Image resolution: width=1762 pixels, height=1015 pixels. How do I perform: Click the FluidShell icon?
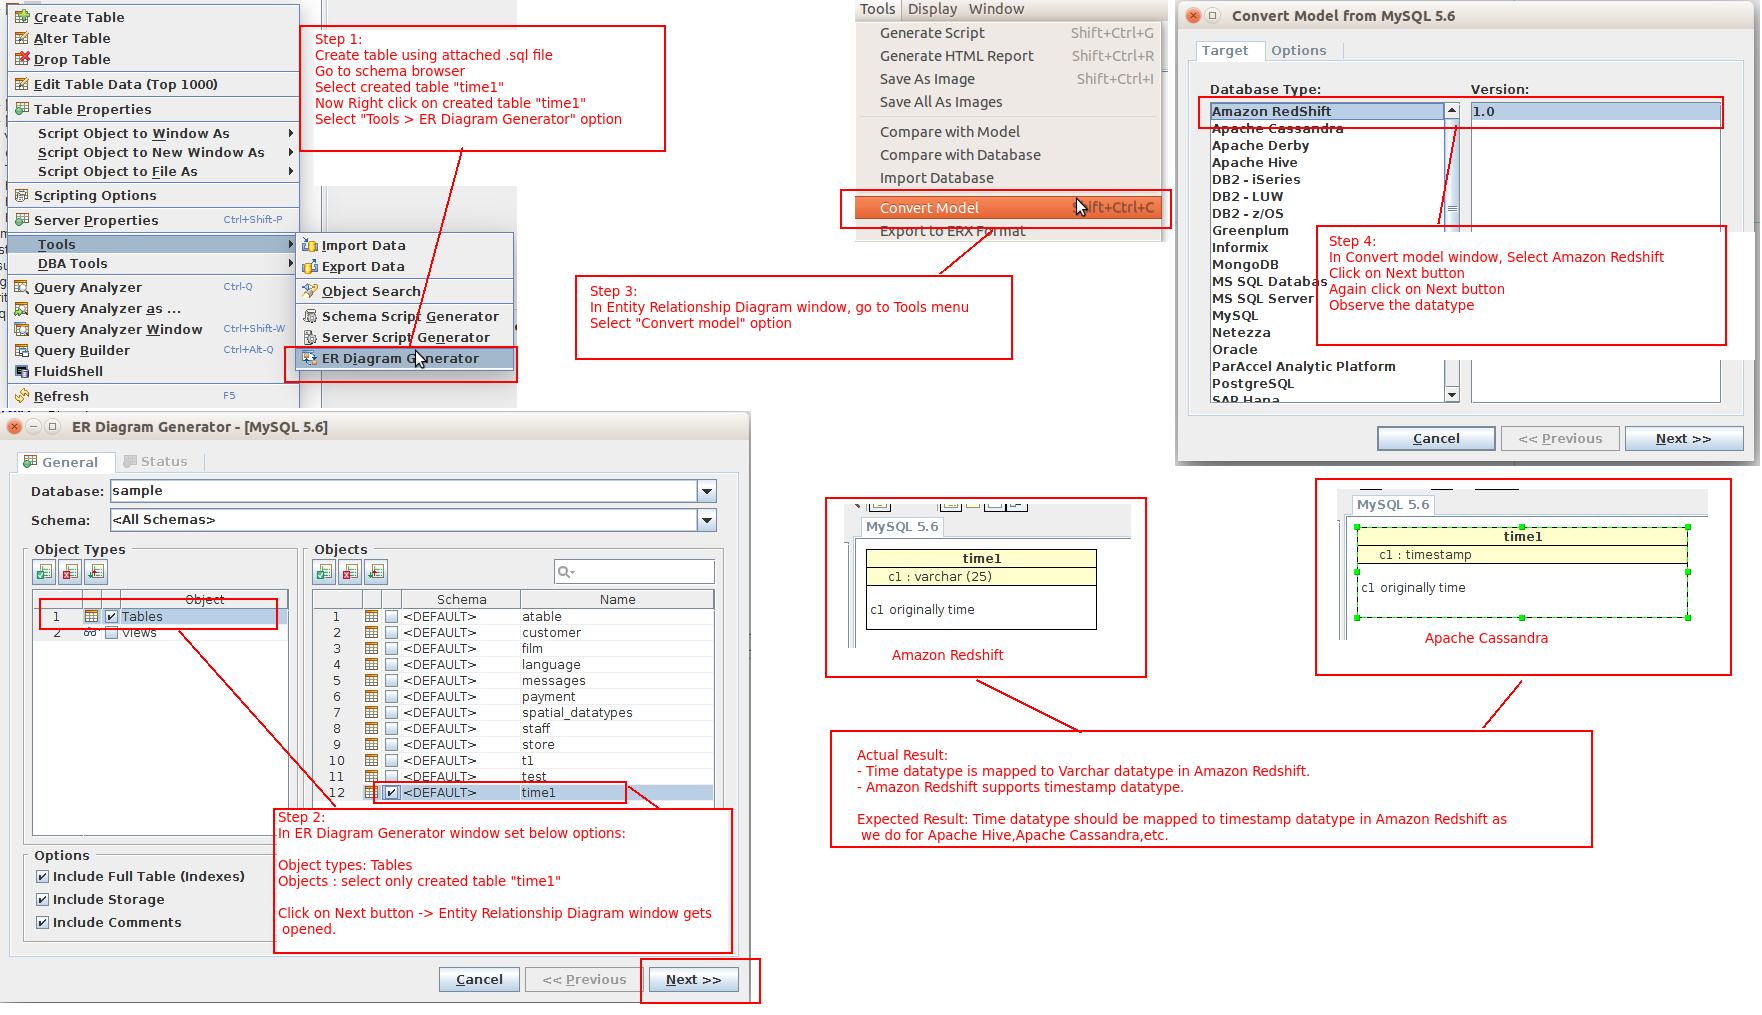[22, 371]
